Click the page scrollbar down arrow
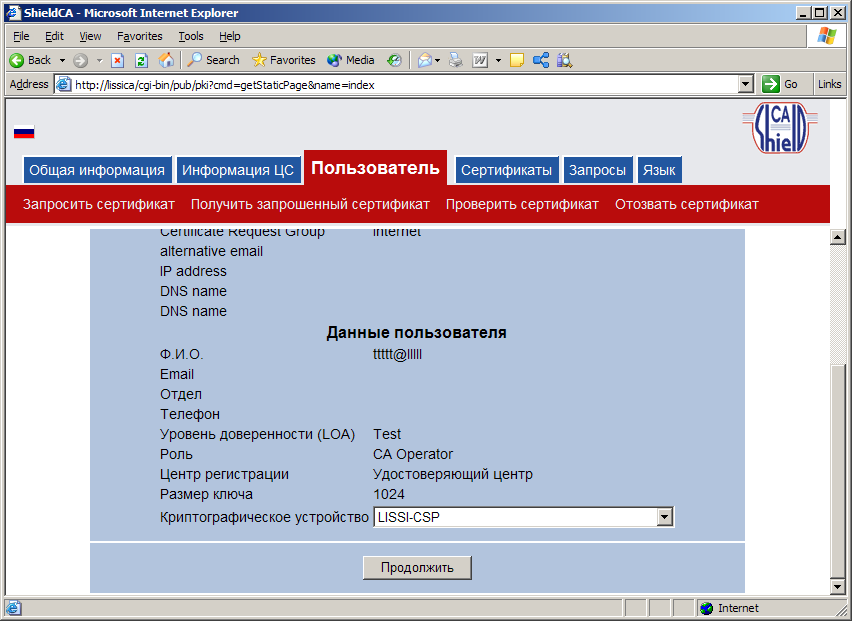Image resolution: width=852 pixels, height=621 pixels. [x=838, y=585]
